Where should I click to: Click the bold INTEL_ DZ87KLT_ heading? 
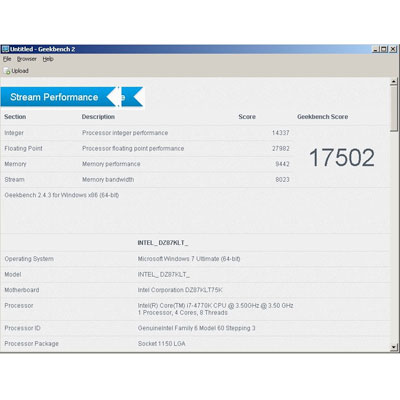163,243
